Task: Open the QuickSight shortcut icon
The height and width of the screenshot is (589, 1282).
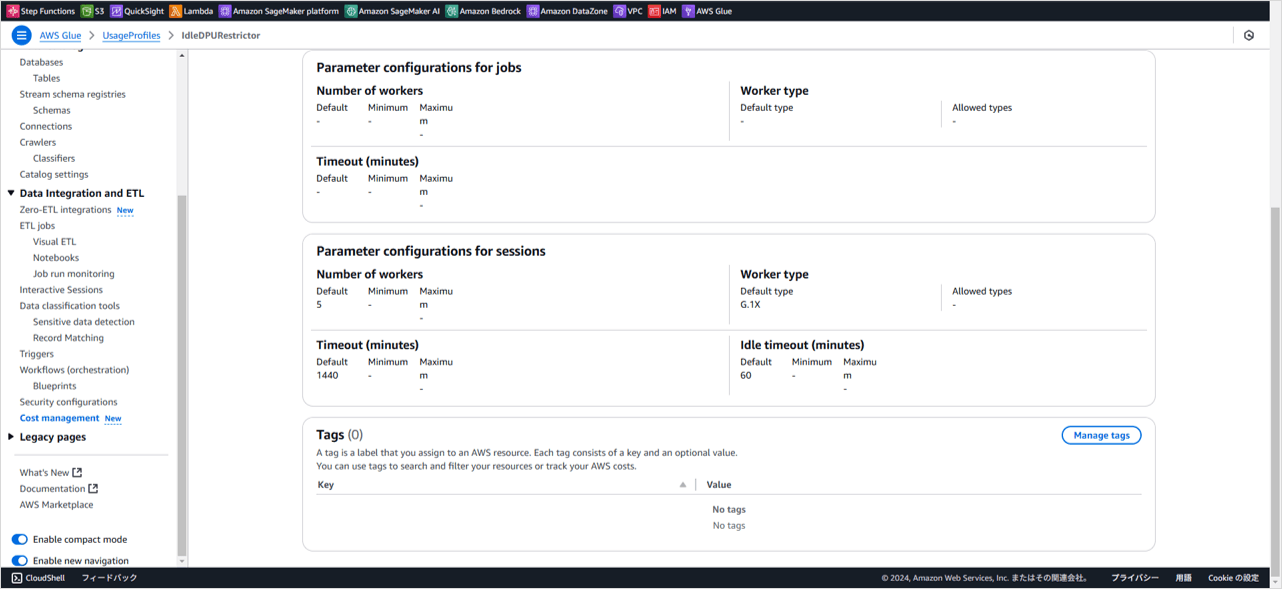Action: pos(117,11)
